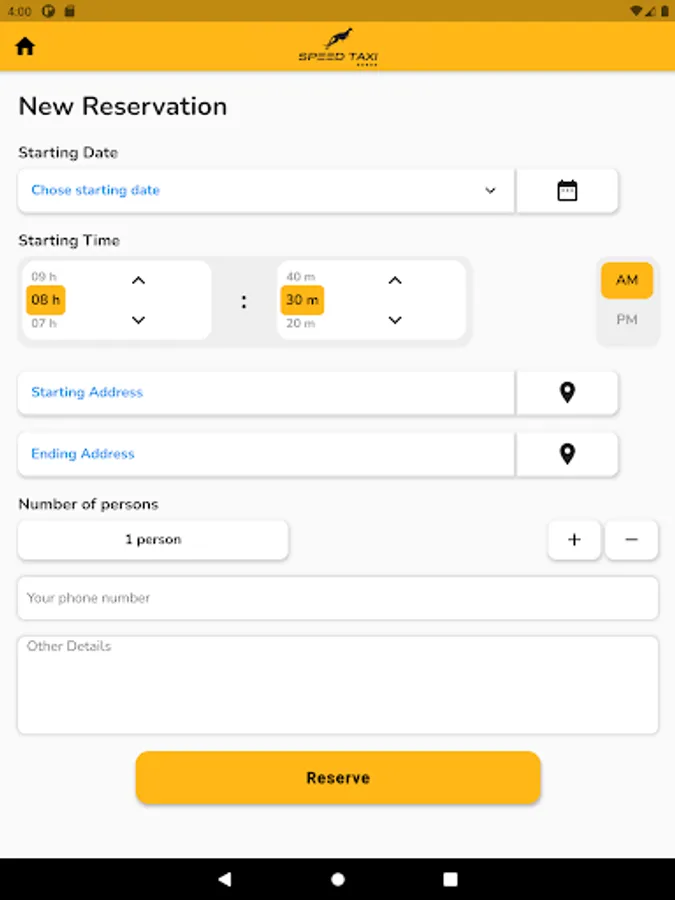Decrease minutes with down chevron
This screenshot has width=675, height=900.
pyautogui.click(x=395, y=320)
